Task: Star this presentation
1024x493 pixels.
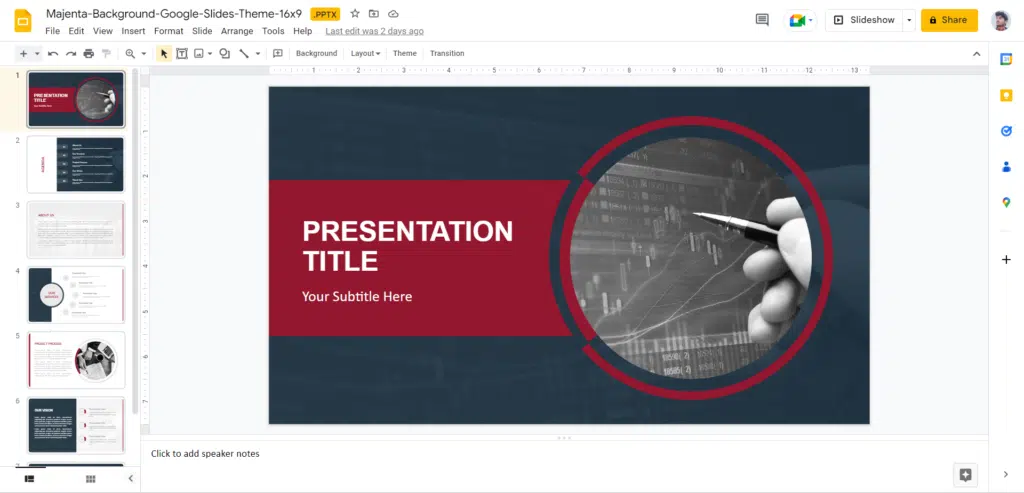Action: (x=355, y=14)
